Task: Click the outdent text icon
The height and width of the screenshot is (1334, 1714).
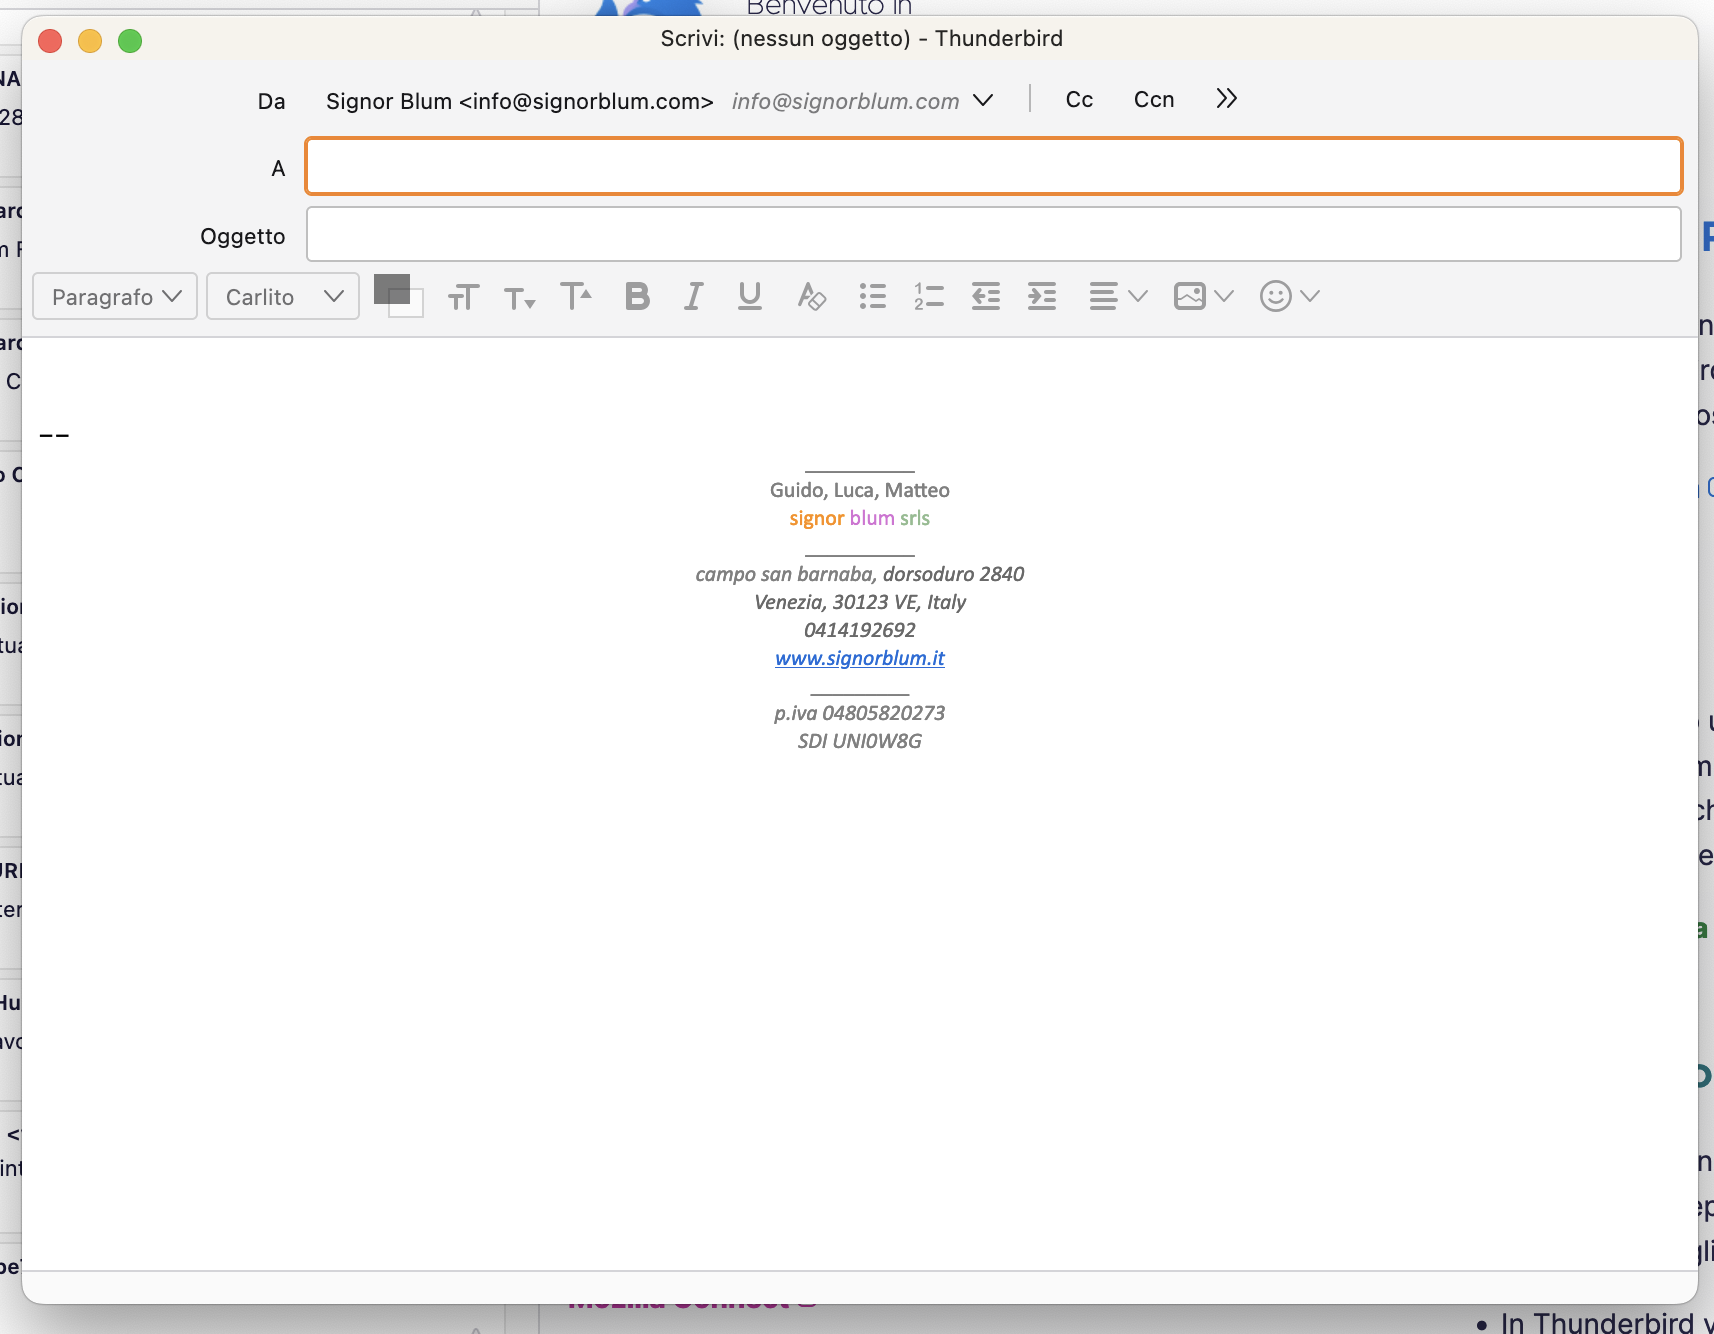Action: (986, 297)
